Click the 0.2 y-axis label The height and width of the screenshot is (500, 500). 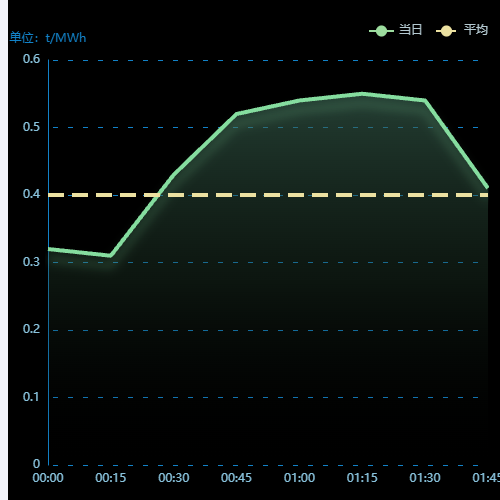click(x=31, y=329)
